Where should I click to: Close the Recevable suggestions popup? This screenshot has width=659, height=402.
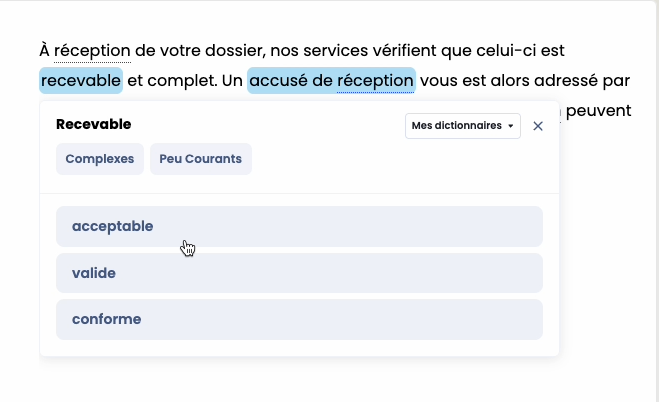click(538, 126)
